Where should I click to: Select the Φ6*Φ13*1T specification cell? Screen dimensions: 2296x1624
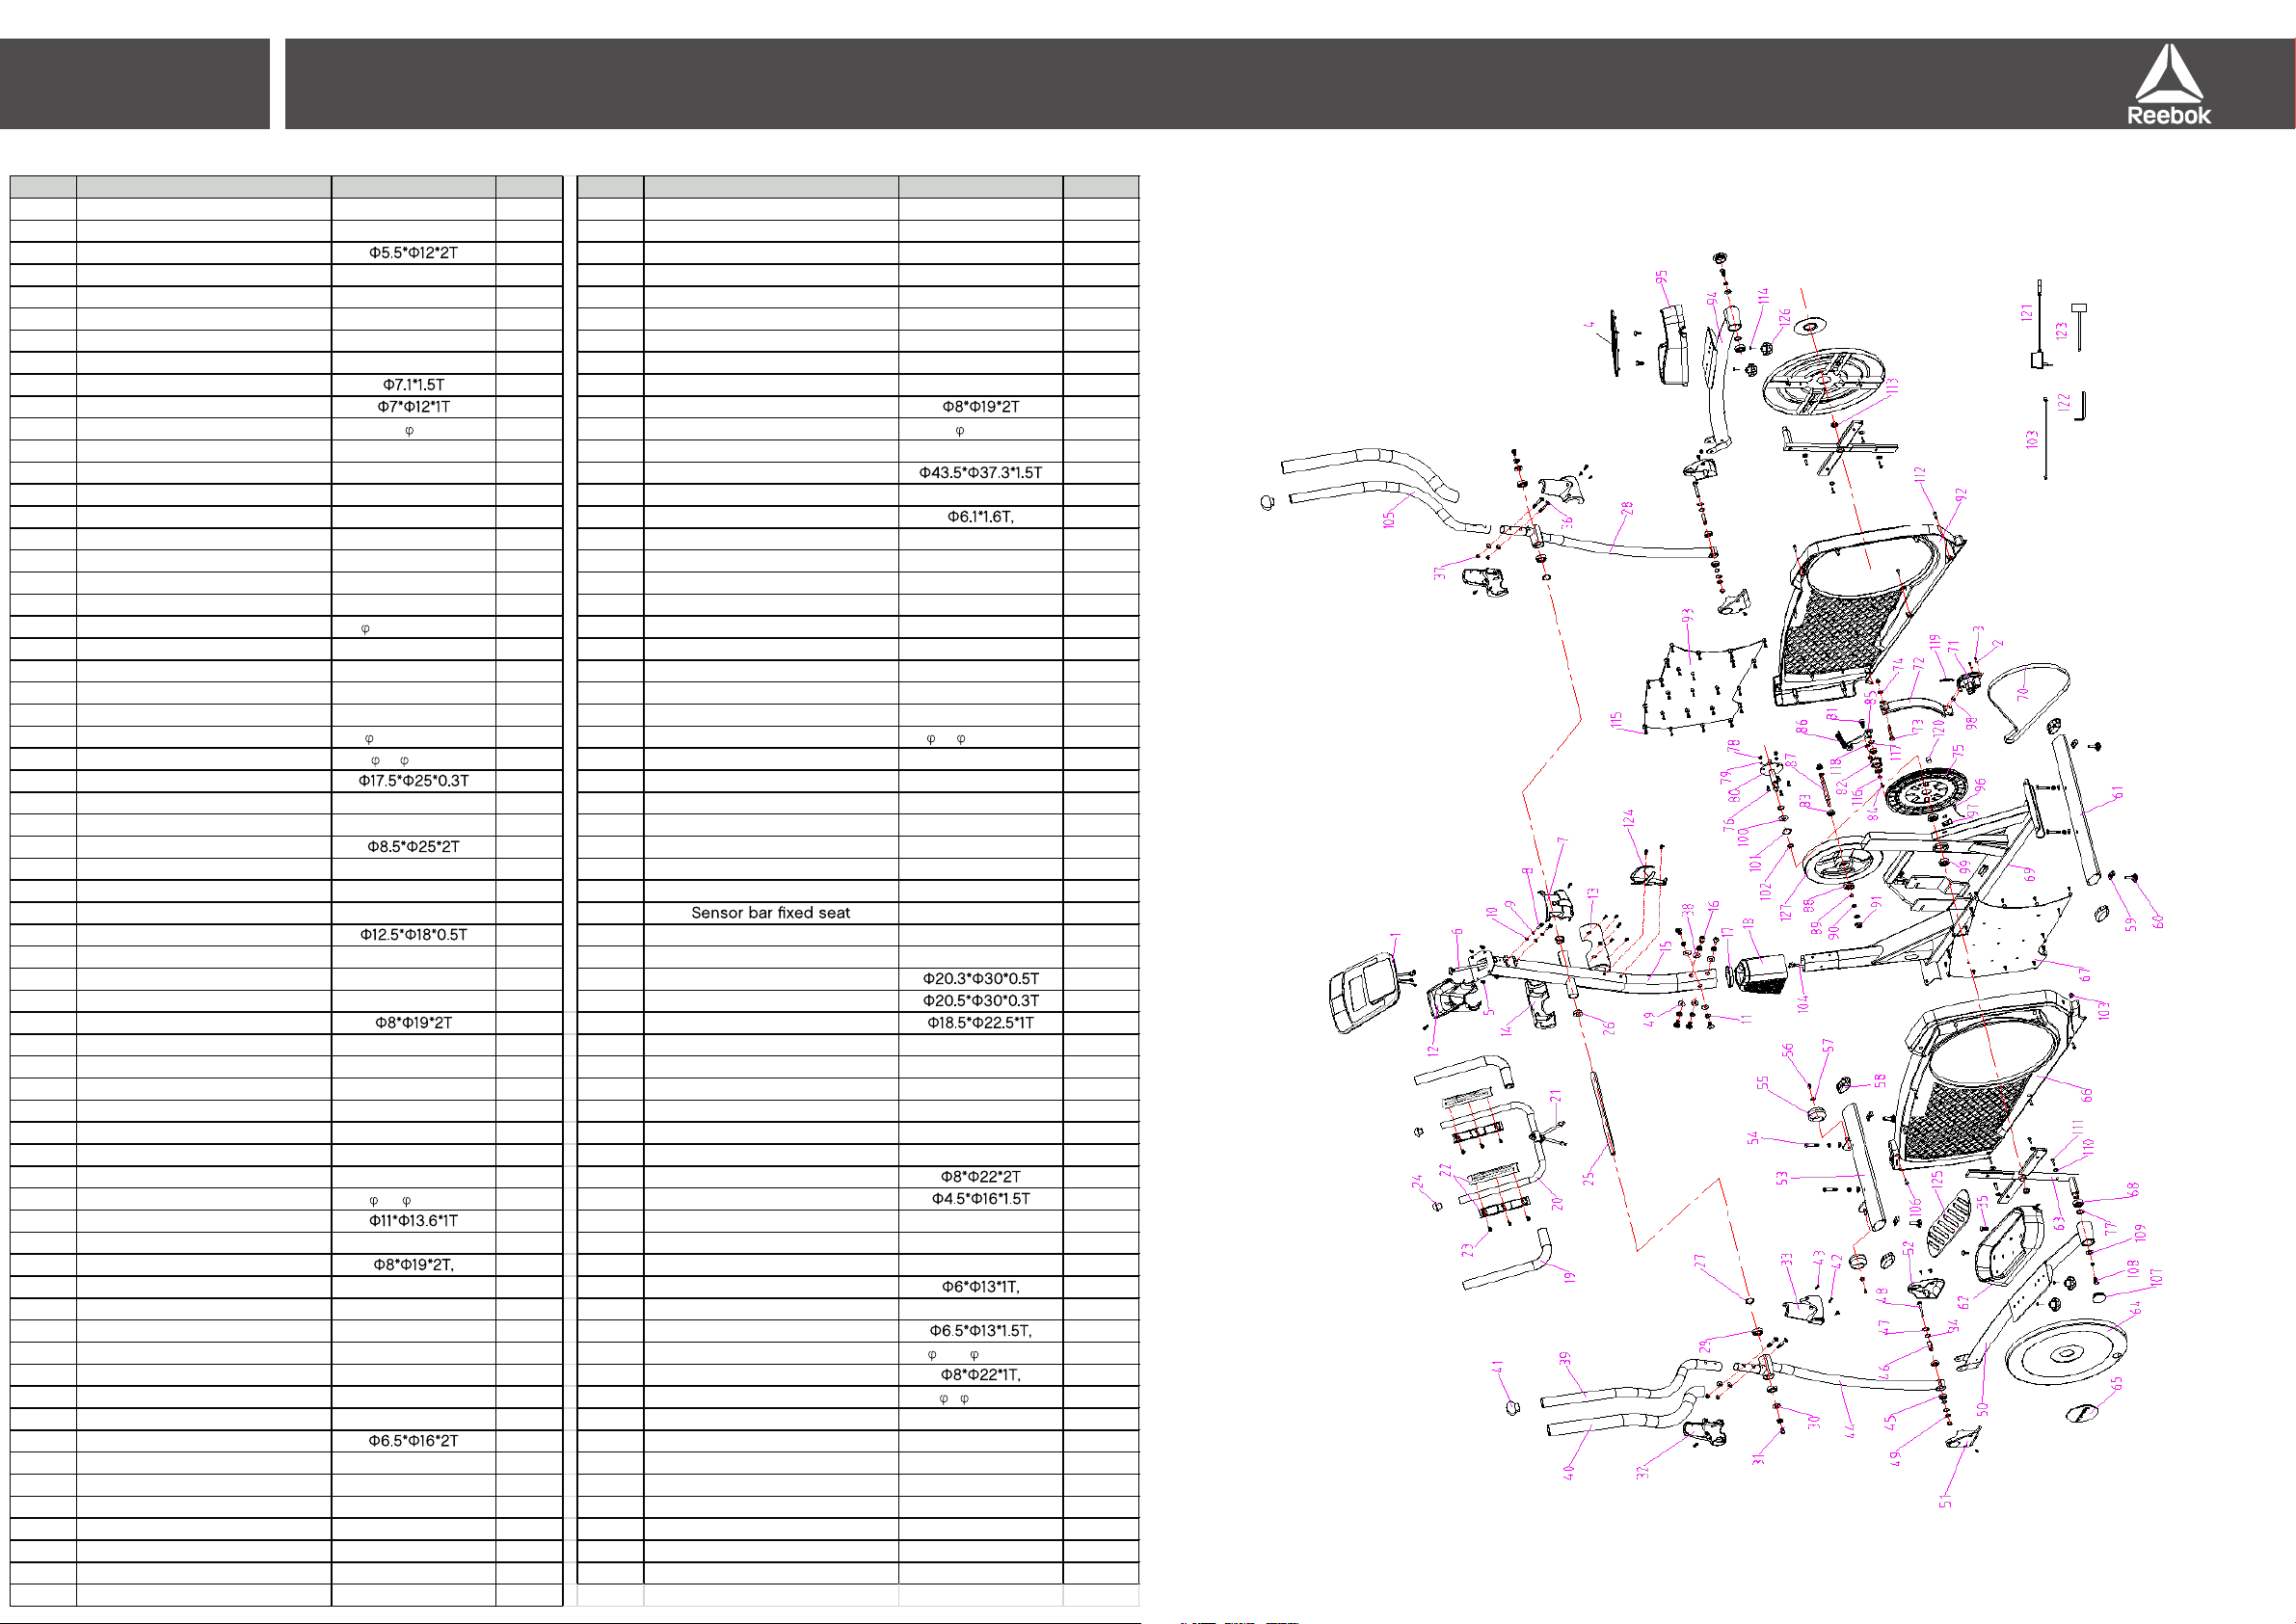point(980,1287)
